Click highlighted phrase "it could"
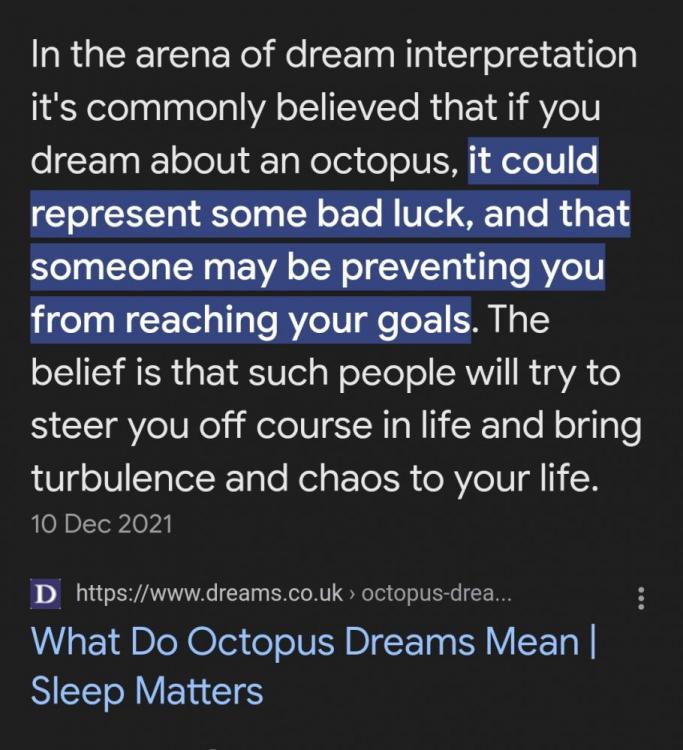 534,162
